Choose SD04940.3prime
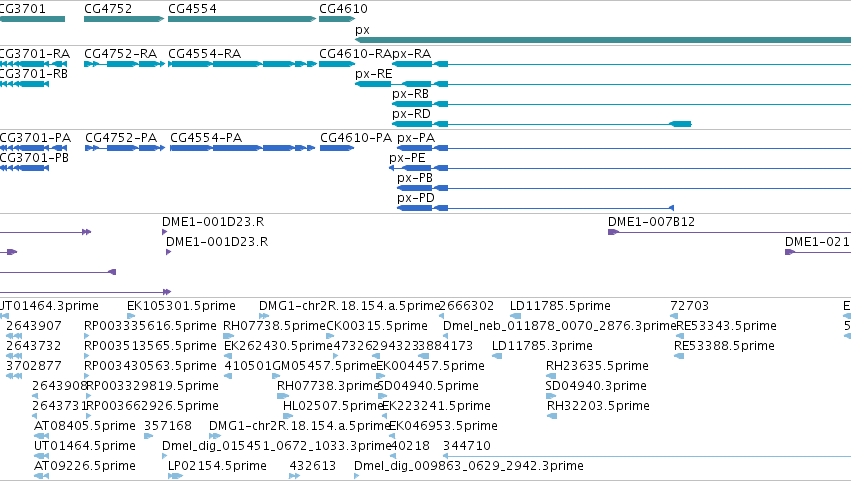Viewport: 851px width, 481px height. pos(596,387)
